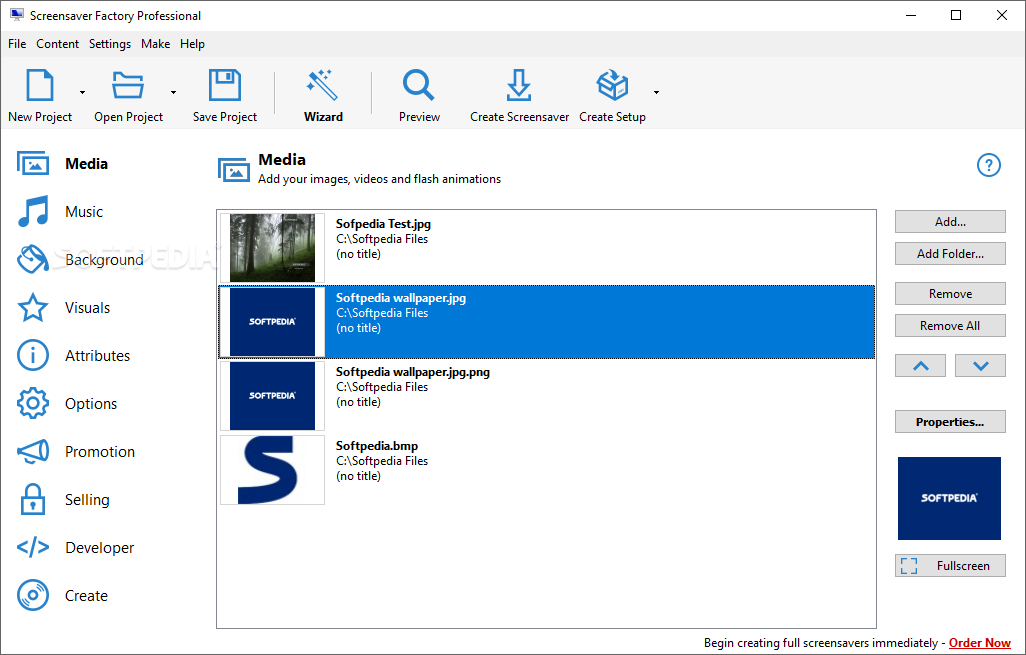Click the help question mark icon
Image resolution: width=1026 pixels, height=655 pixels.
(989, 165)
